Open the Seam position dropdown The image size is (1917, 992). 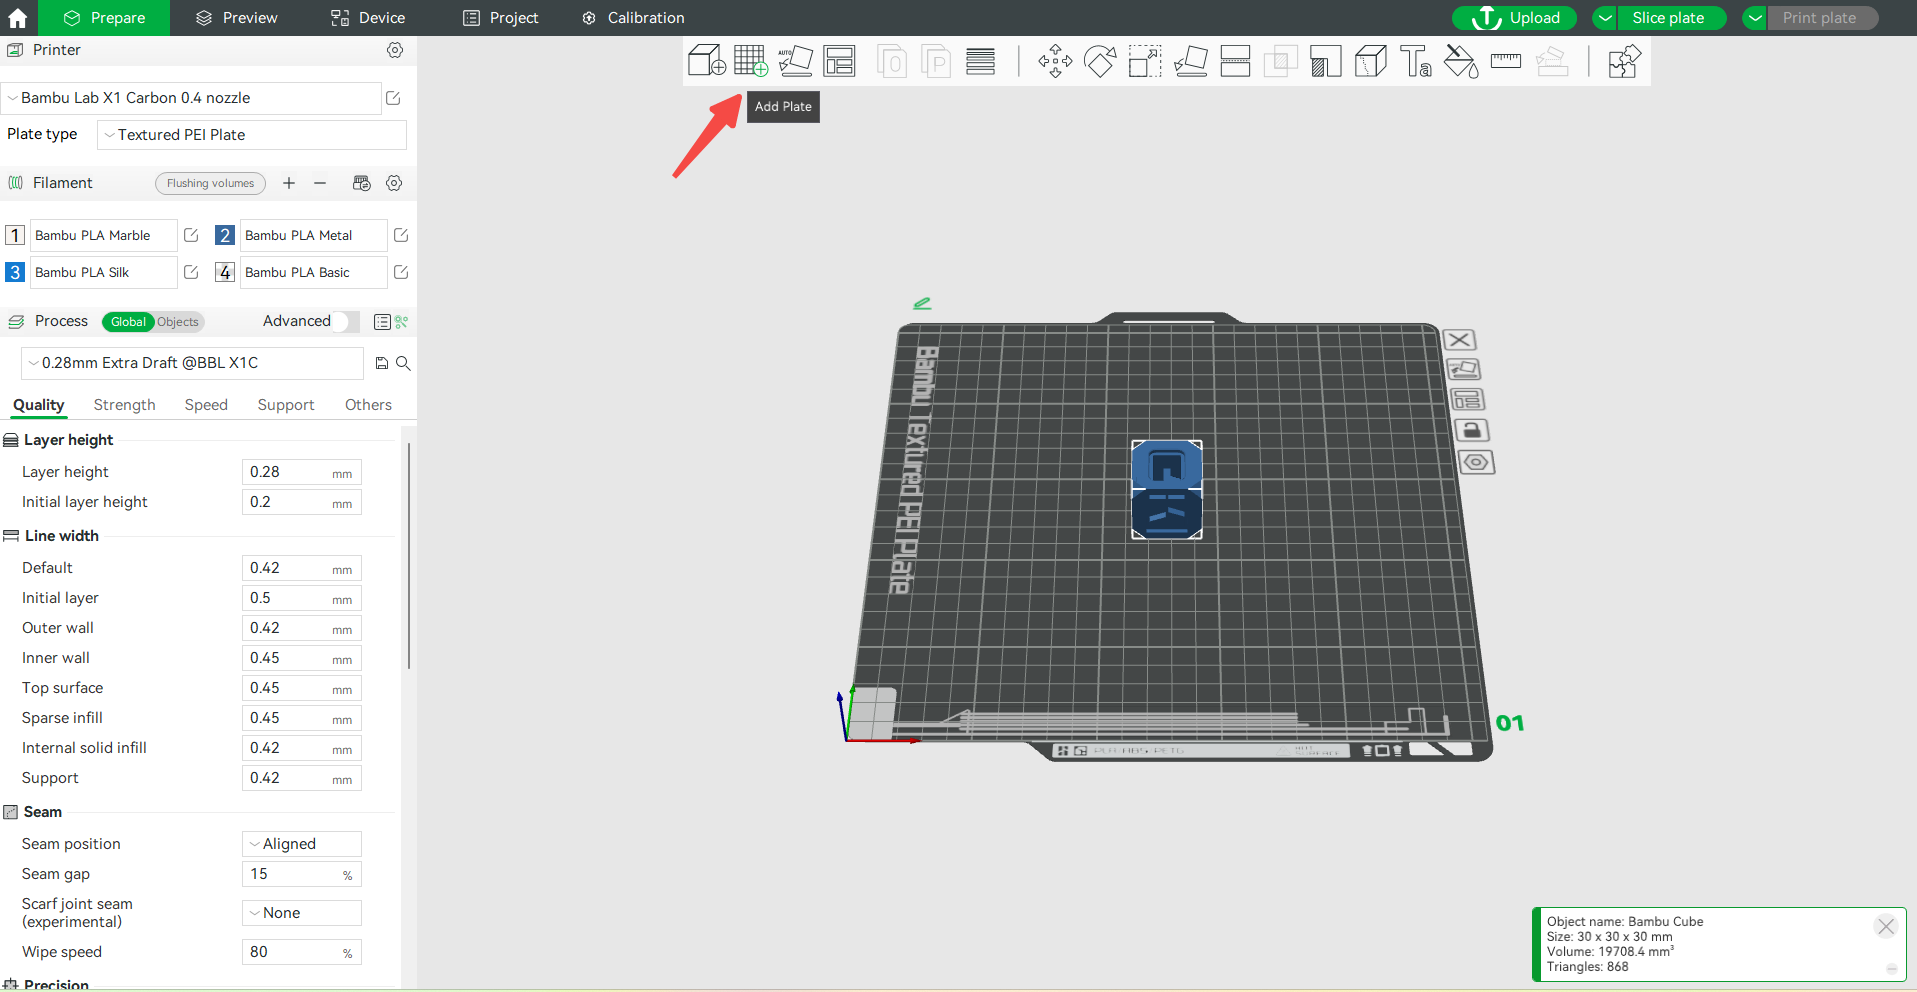point(301,844)
